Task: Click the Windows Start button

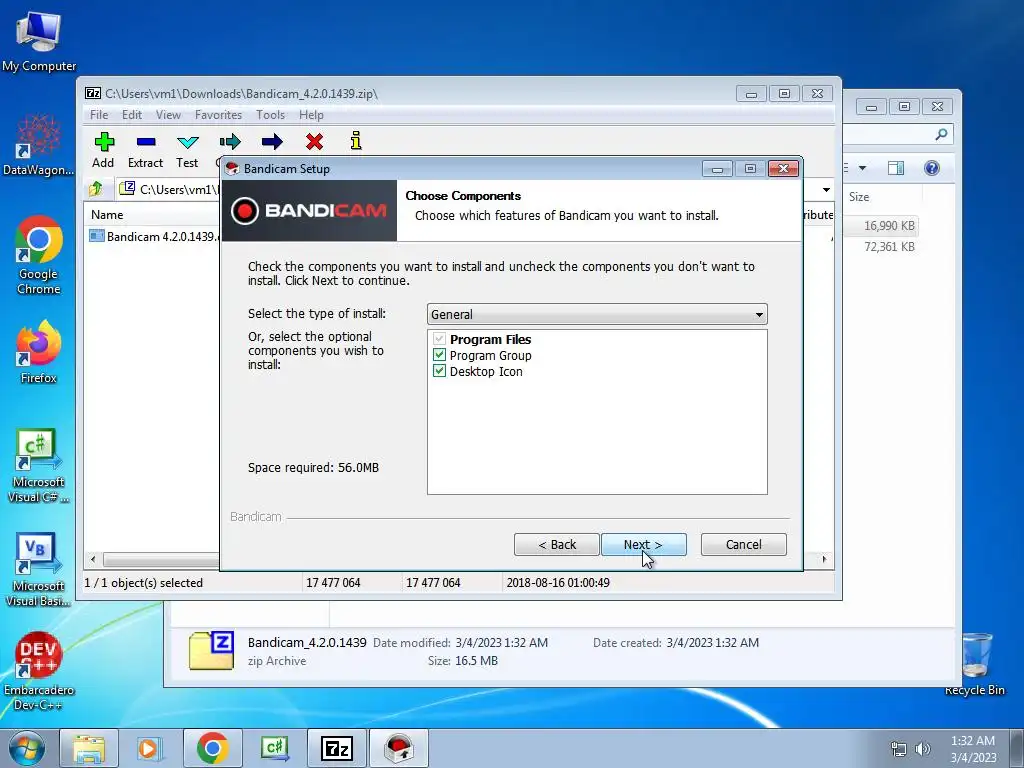Action: point(26,748)
